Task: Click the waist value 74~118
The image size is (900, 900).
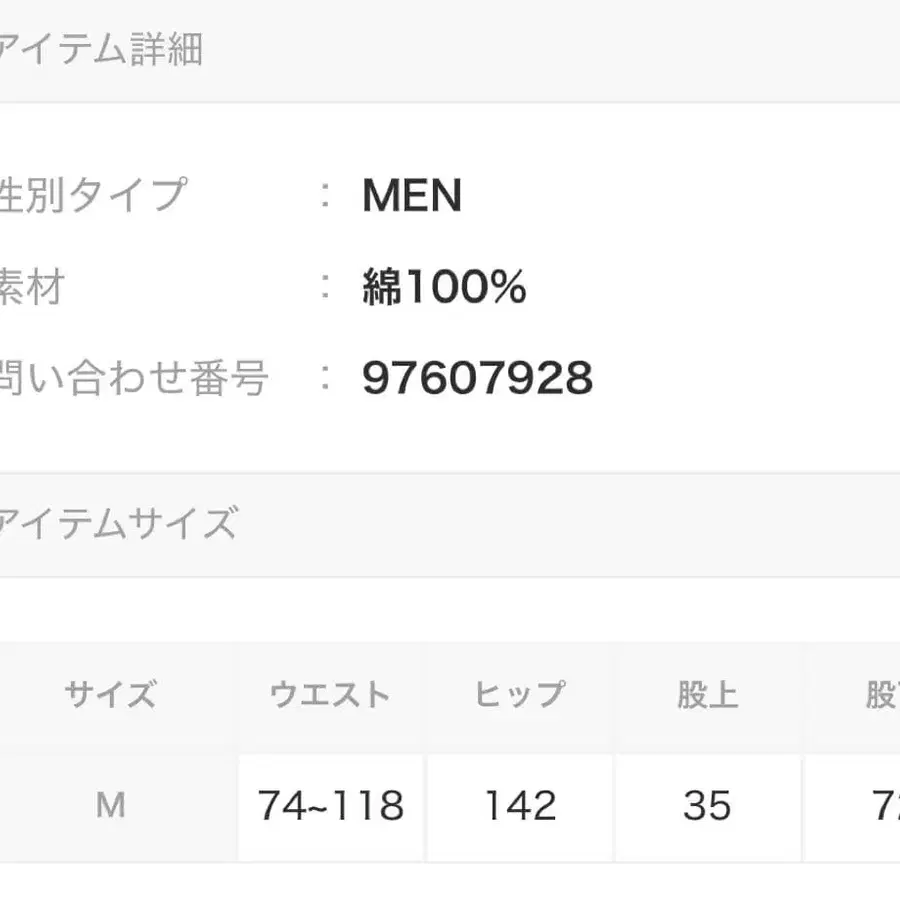Action: click(330, 805)
